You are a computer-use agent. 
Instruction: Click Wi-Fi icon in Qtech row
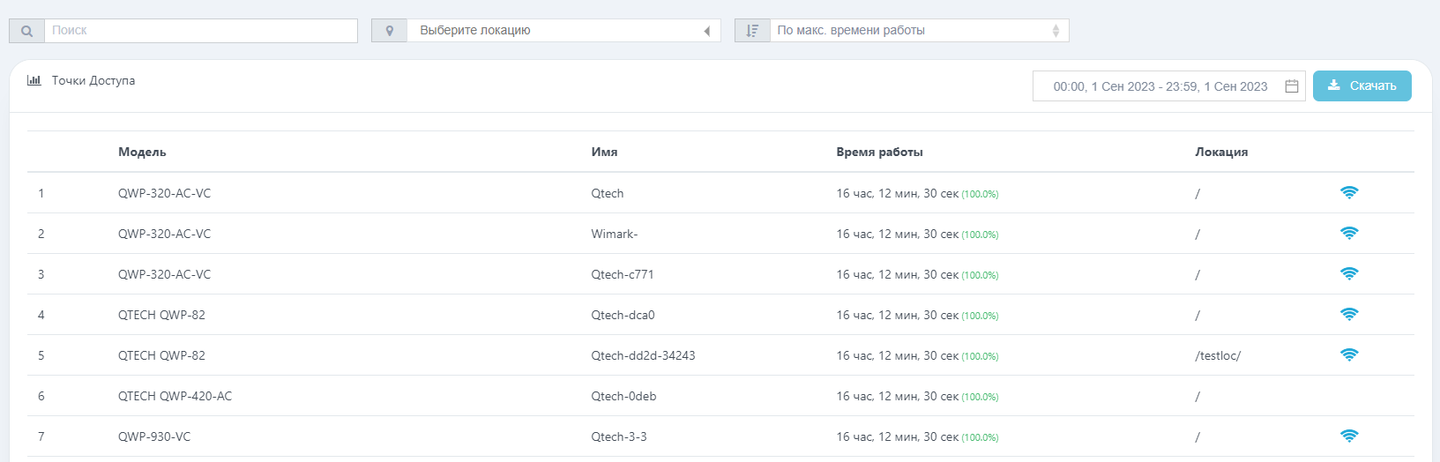tap(1349, 193)
